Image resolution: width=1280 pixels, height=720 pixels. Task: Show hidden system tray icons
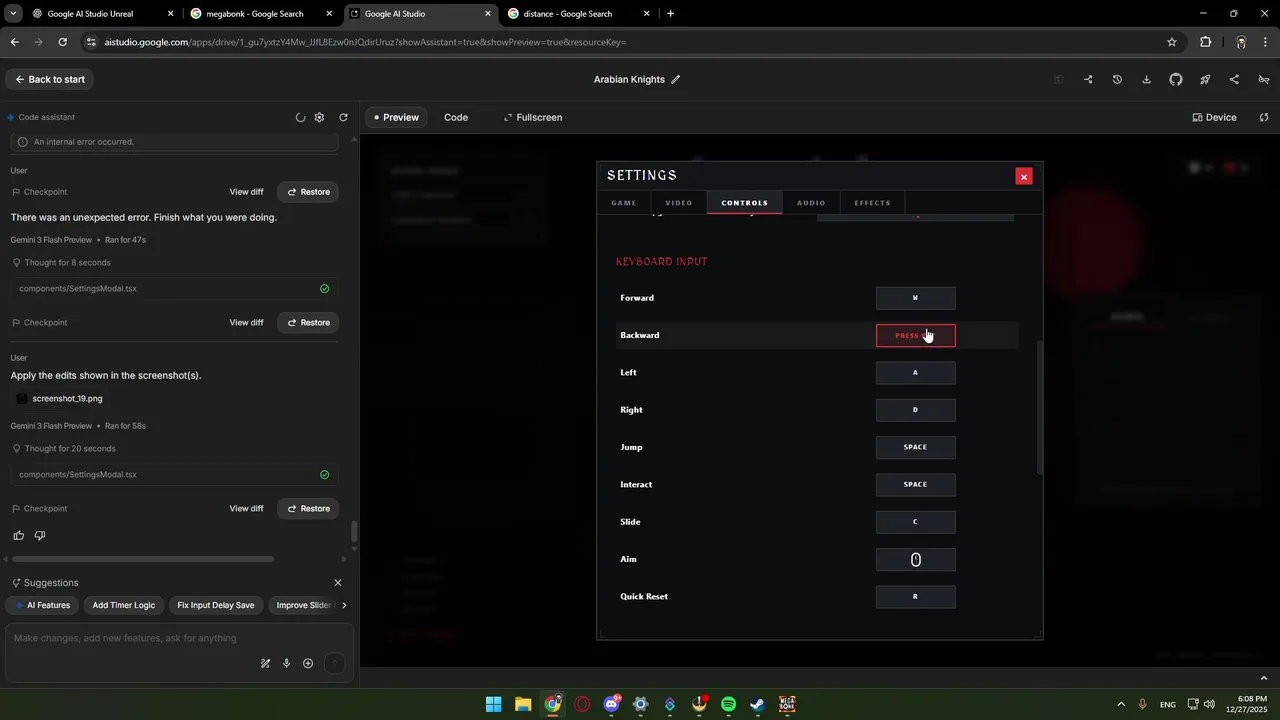tap(1120, 704)
